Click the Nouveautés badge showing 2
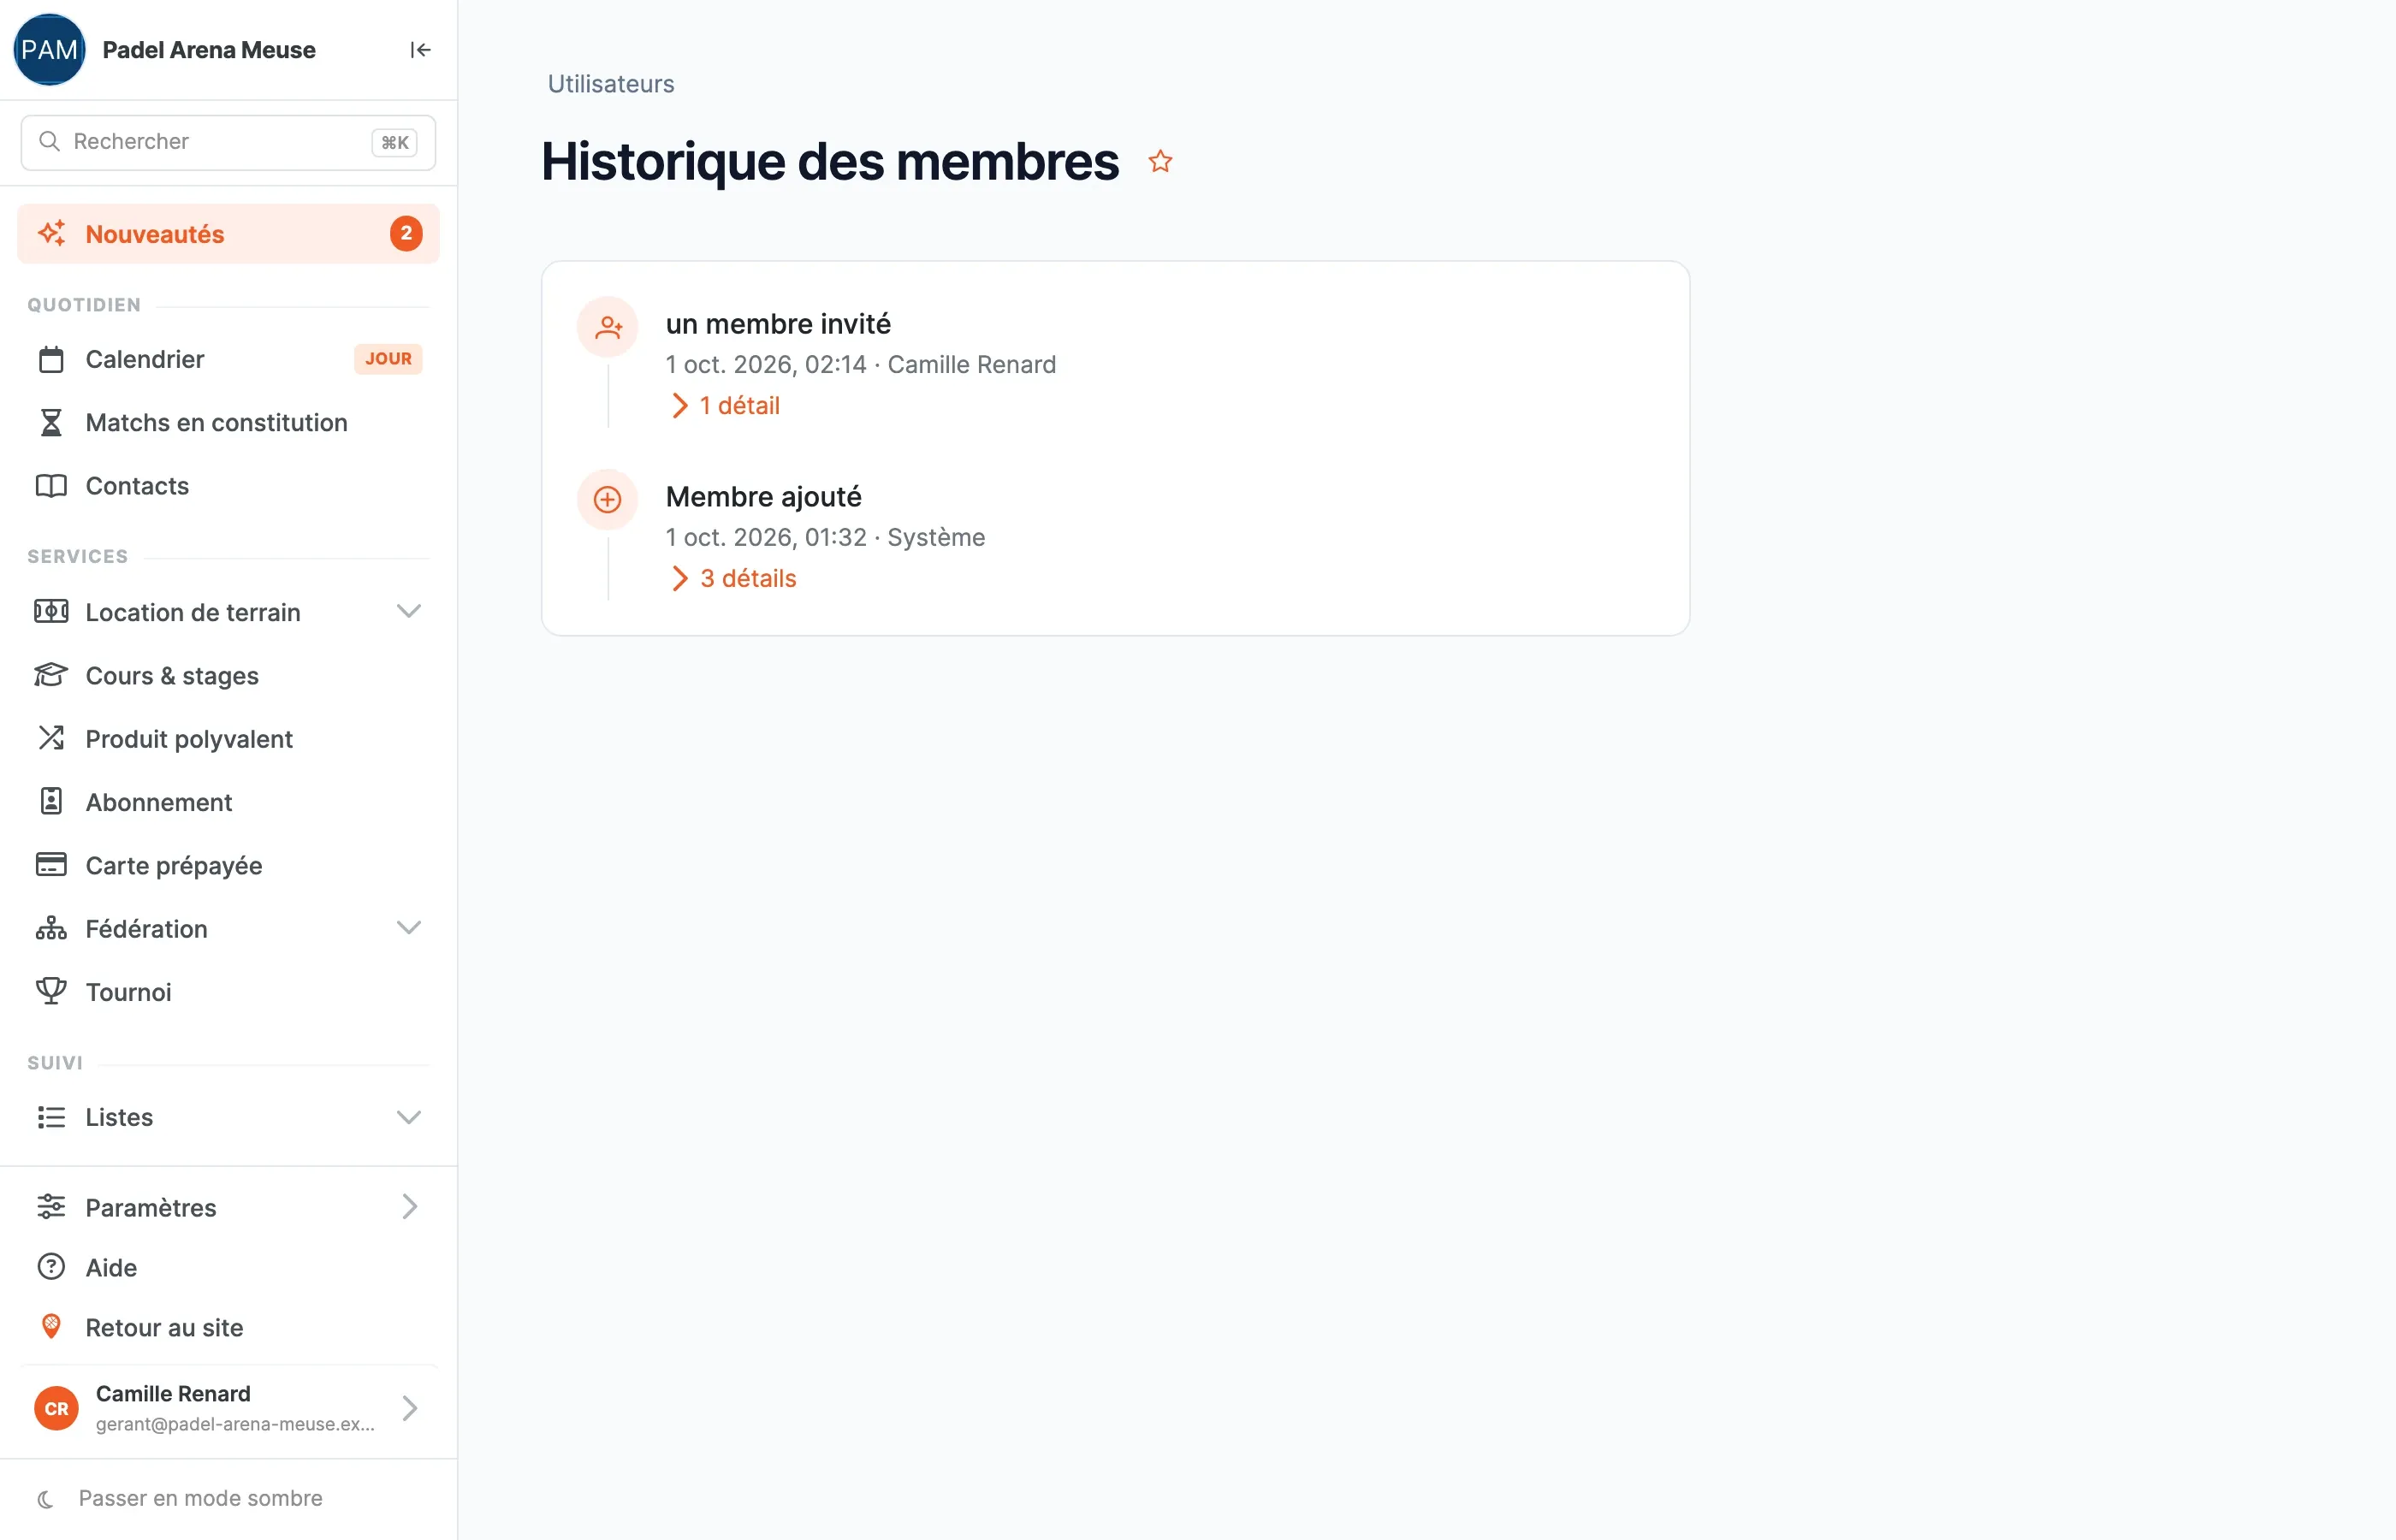2396x1540 pixels. click(x=406, y=234)
